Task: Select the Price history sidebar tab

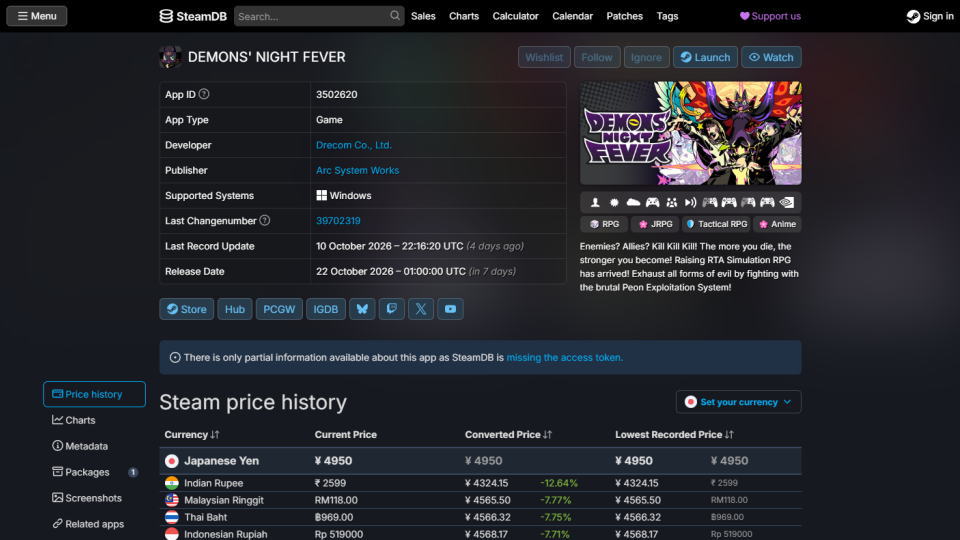Action: click(x=94, y=394)
